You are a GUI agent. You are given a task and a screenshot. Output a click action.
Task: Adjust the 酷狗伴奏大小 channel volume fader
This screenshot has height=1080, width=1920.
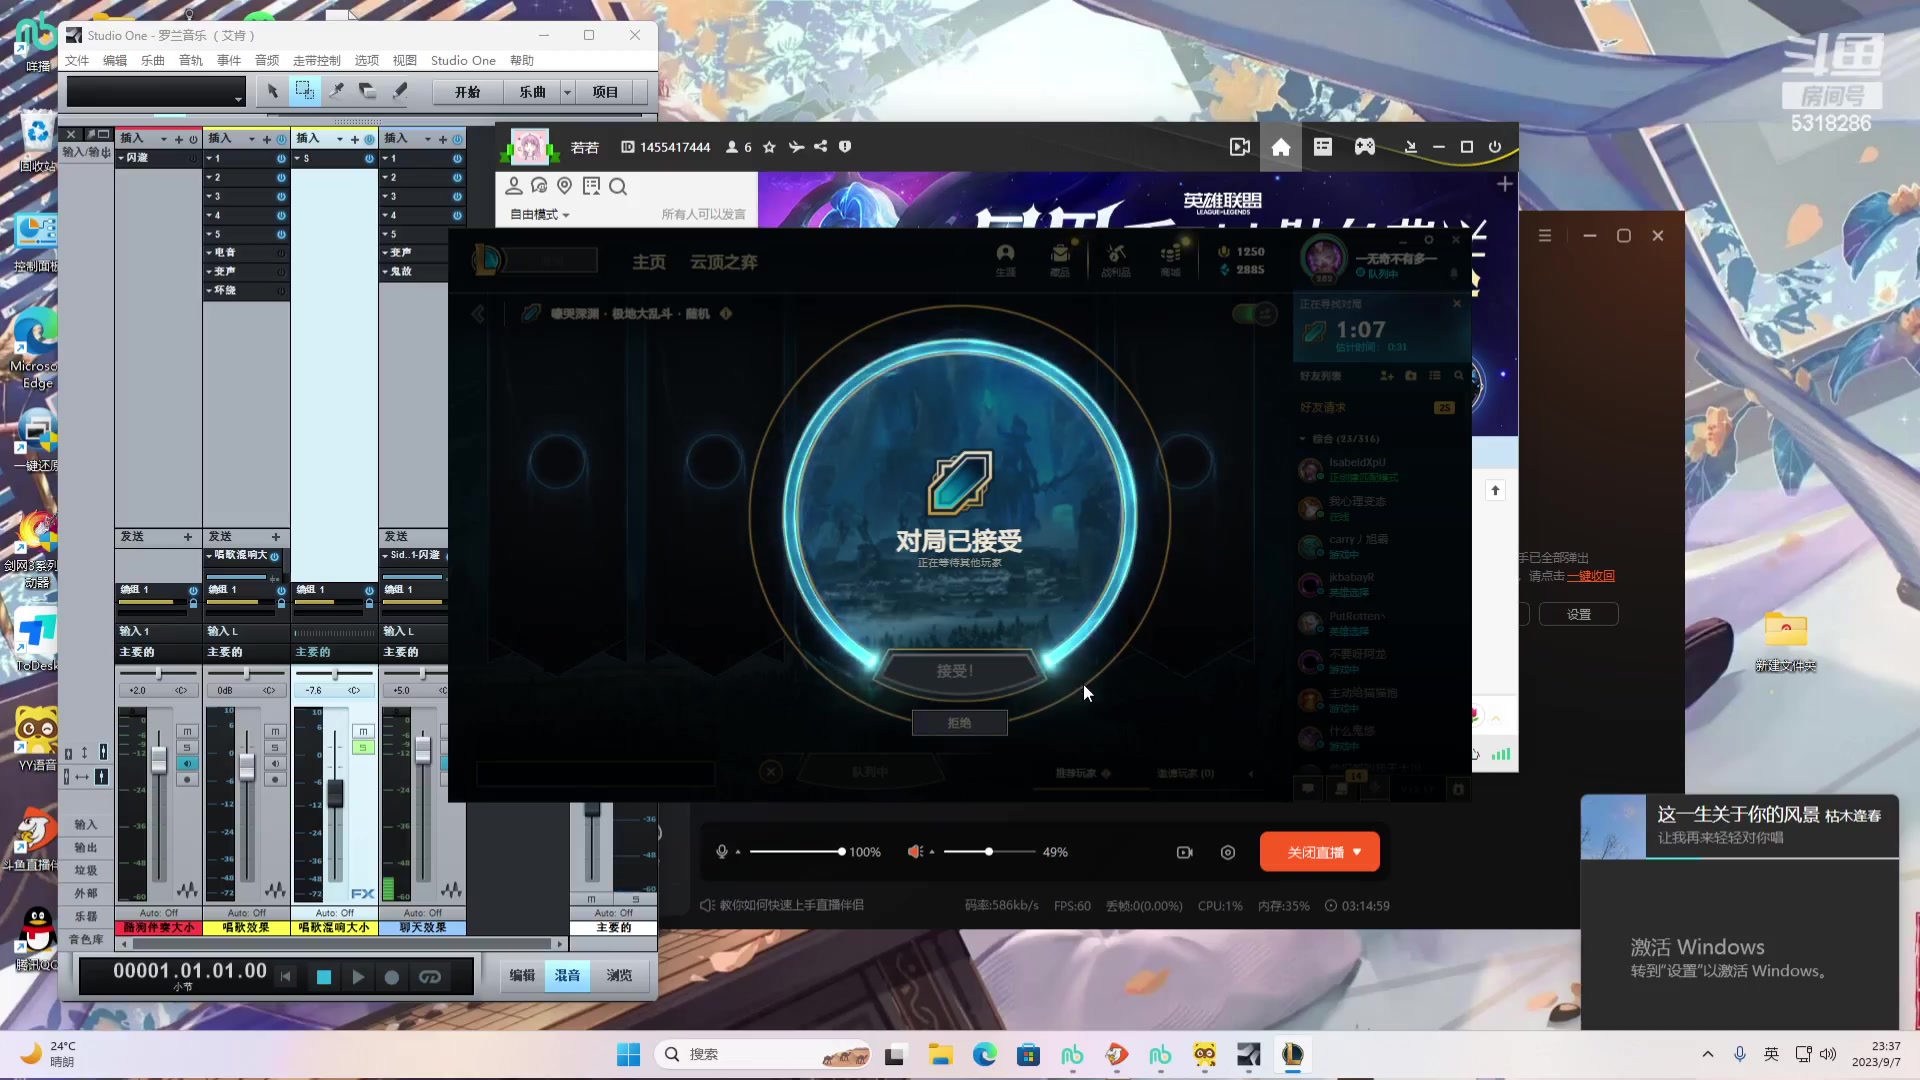(159, 759)
